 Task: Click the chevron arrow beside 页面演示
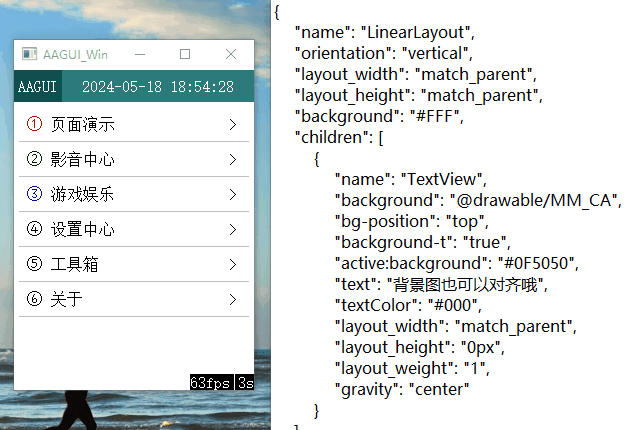[x=233, y=125]
